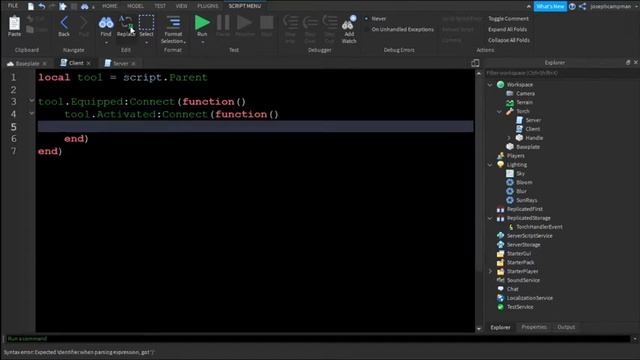Click the What's New button
640x360 pixels.
(550, 7)
